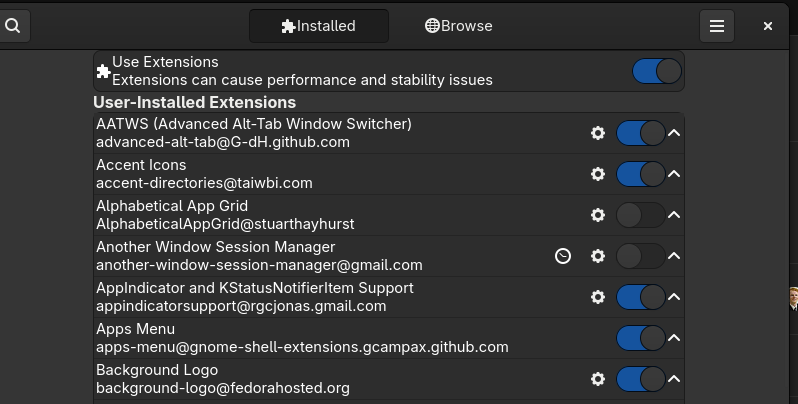This screenshot has height=404, width=798.
Task: Disable the Use Extensions master switch
Action: coord(657,71)
